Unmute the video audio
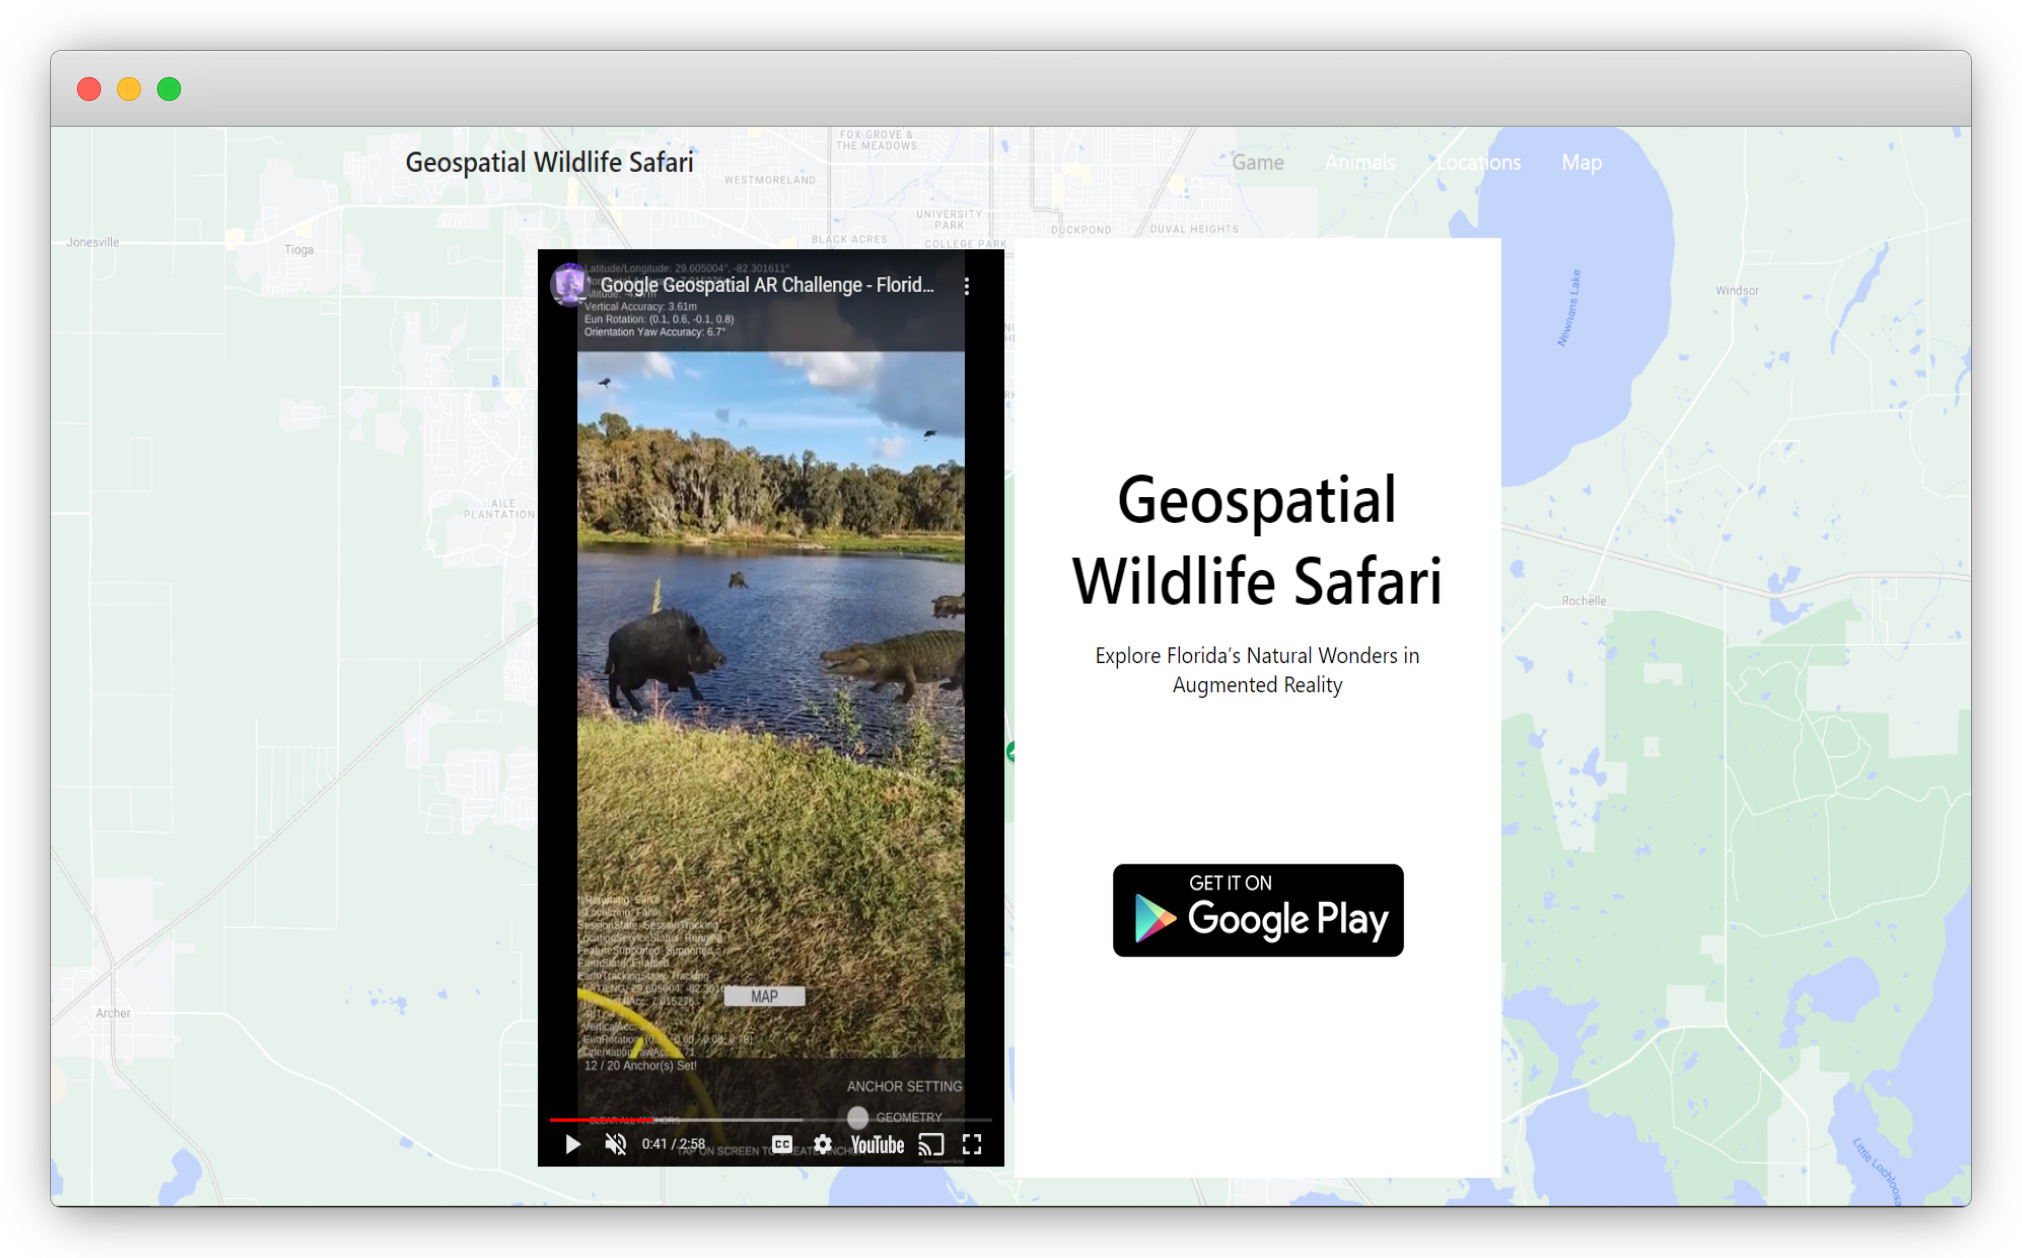The image size is (2022, 1258). pos(616,1144)
